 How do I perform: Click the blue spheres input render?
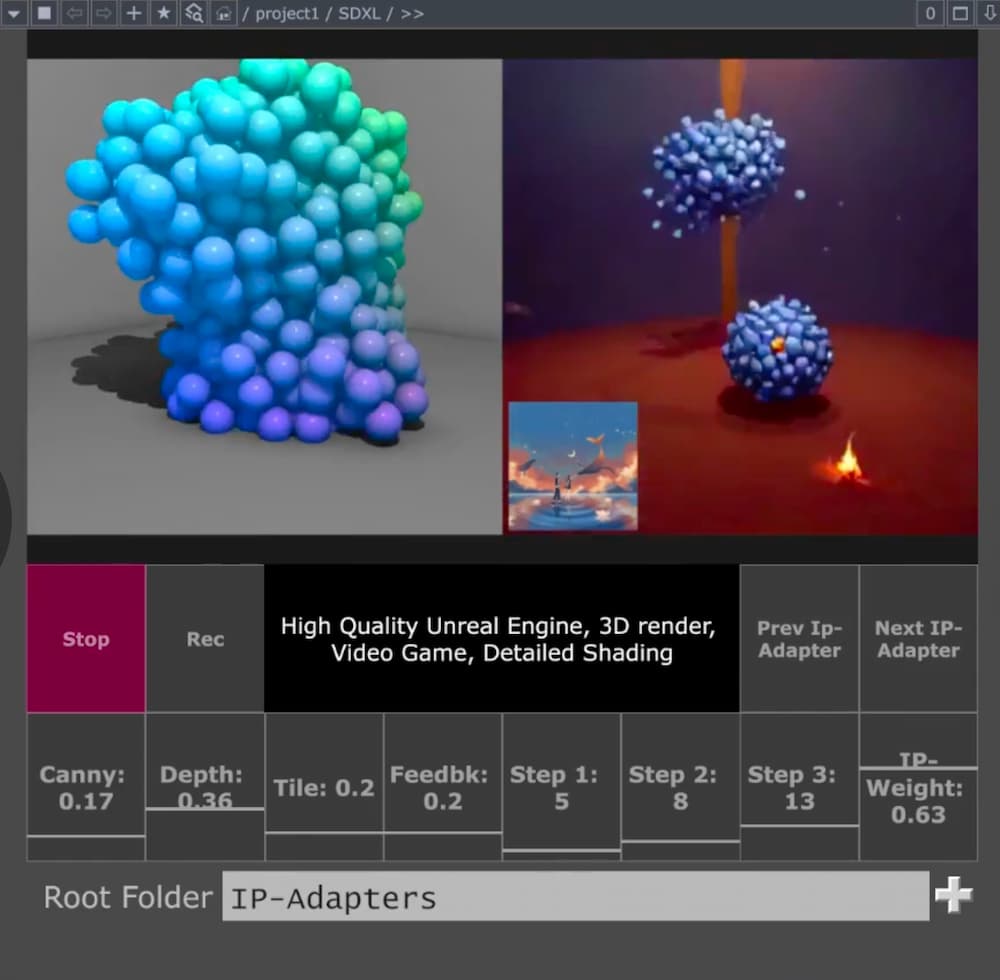[x=264, y=296]
